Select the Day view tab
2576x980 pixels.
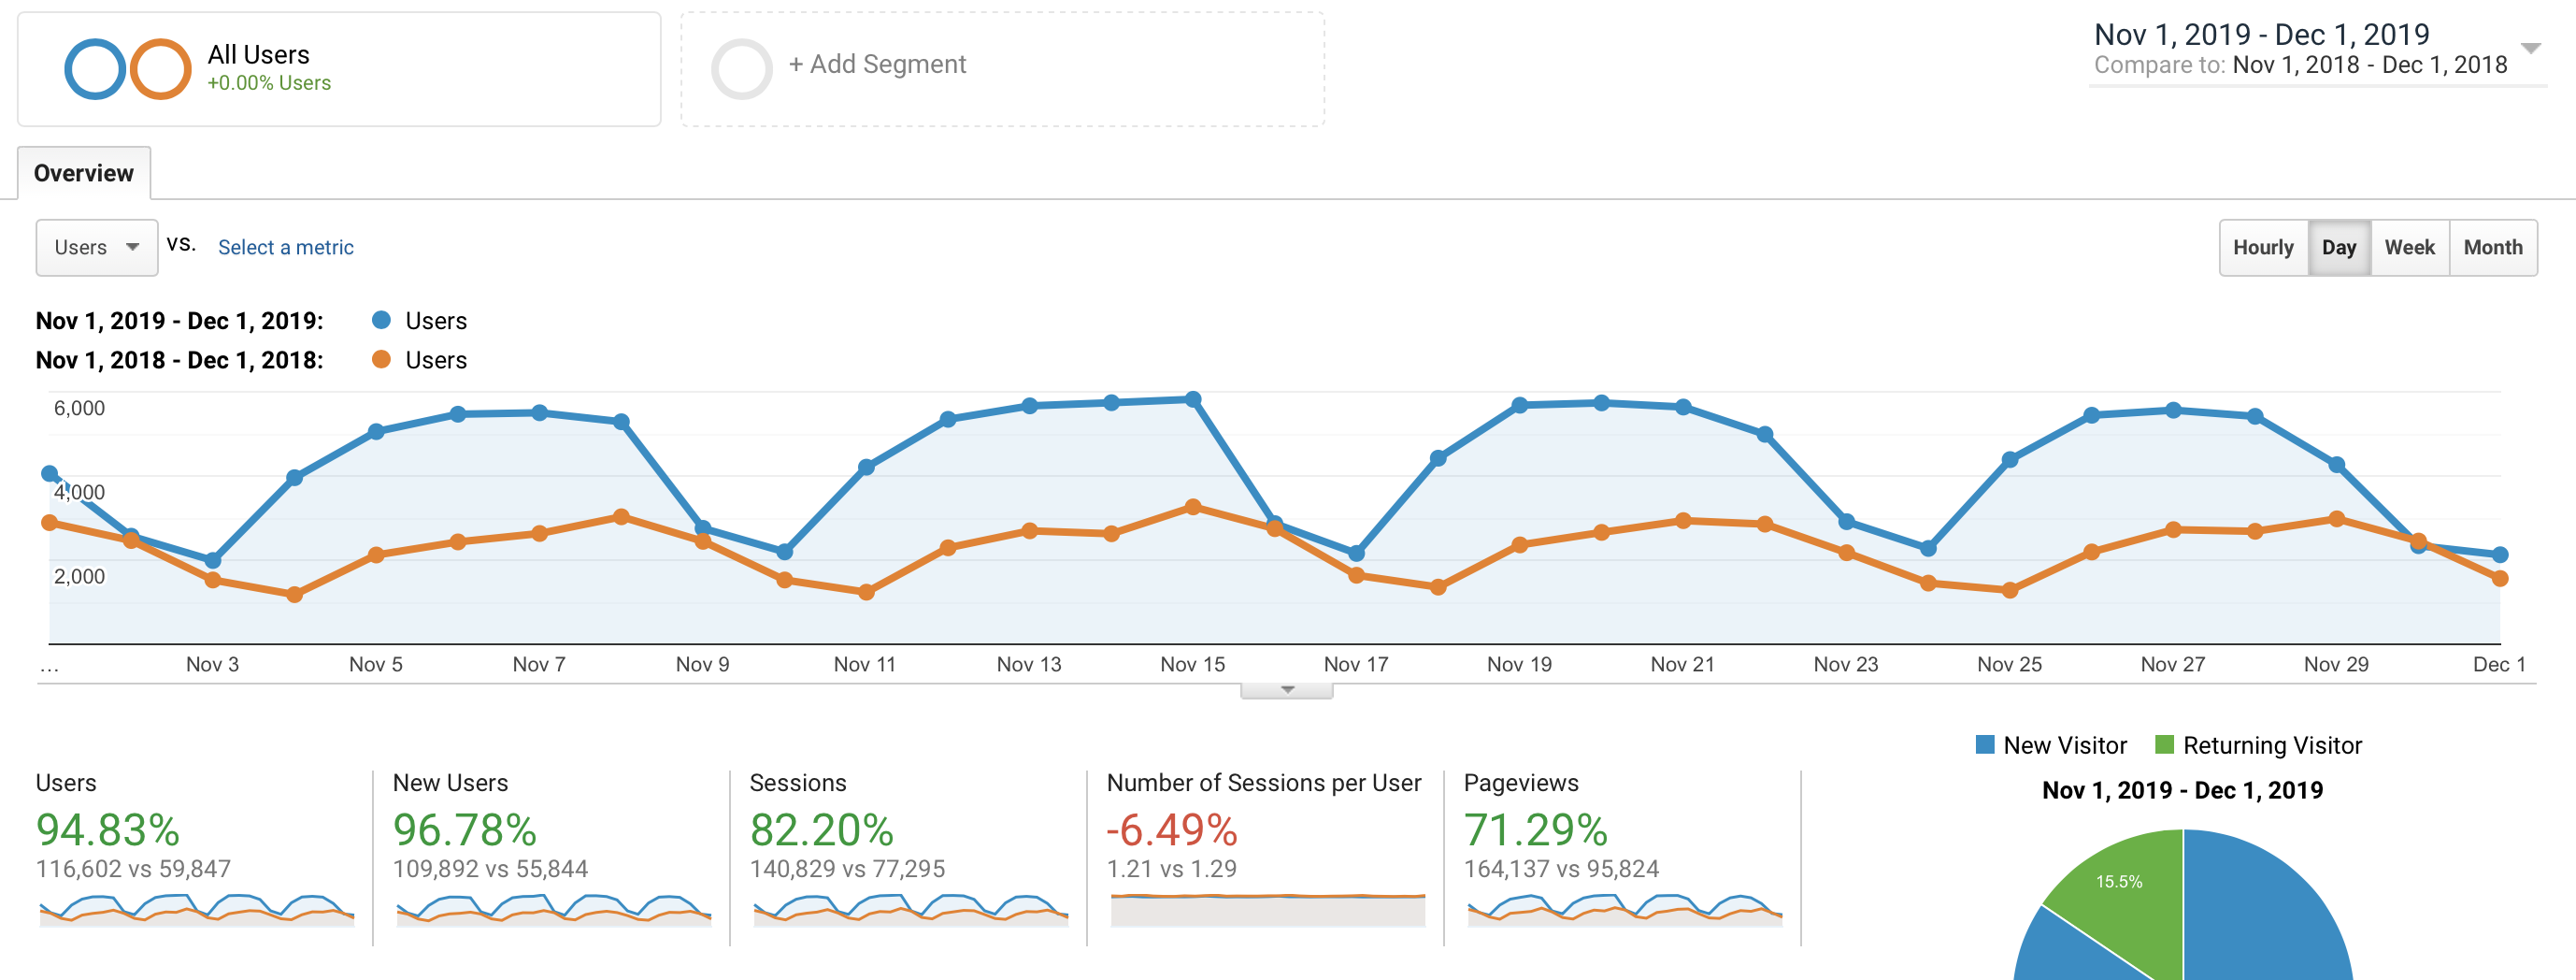click(2340, 247)
